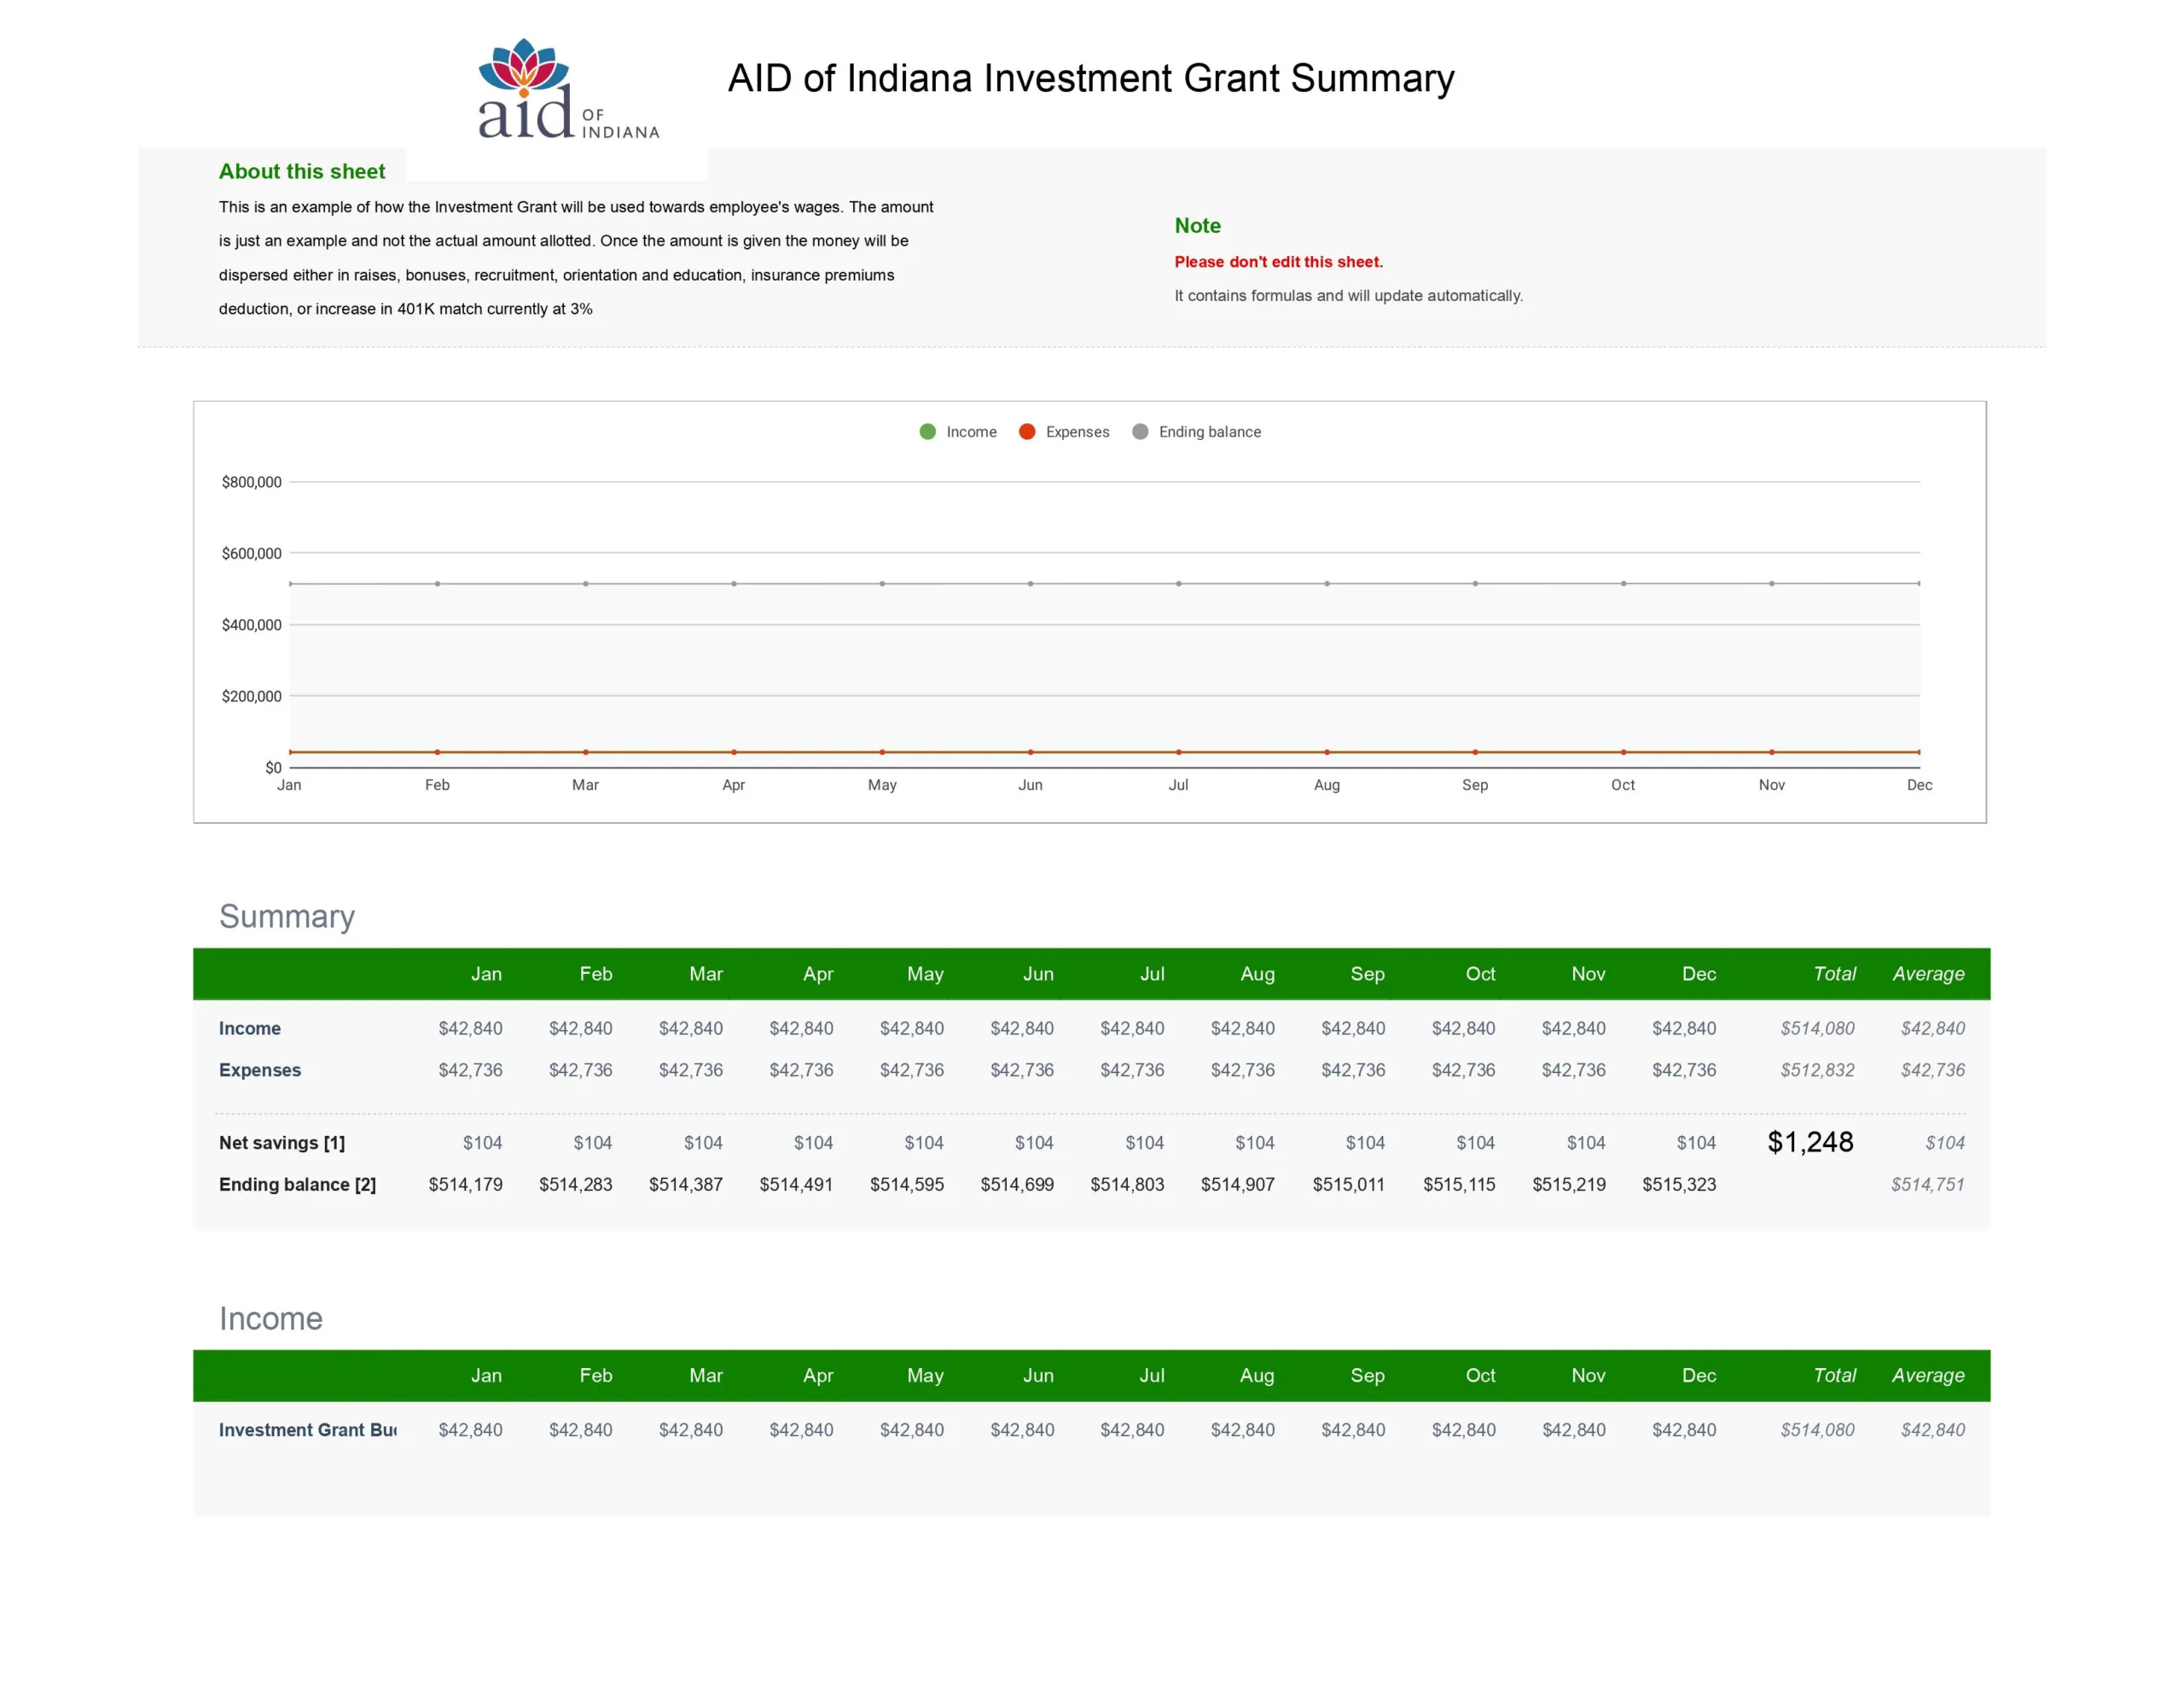
Task: Click the Ending balance legend label
Action: (1209, 432)
